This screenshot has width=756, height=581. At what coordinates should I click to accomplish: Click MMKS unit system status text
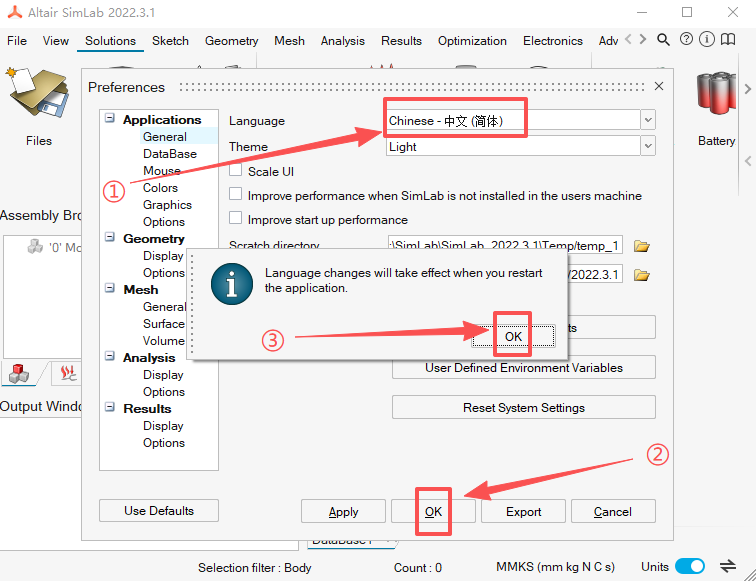pyautogui.click(x=555, y=567)
